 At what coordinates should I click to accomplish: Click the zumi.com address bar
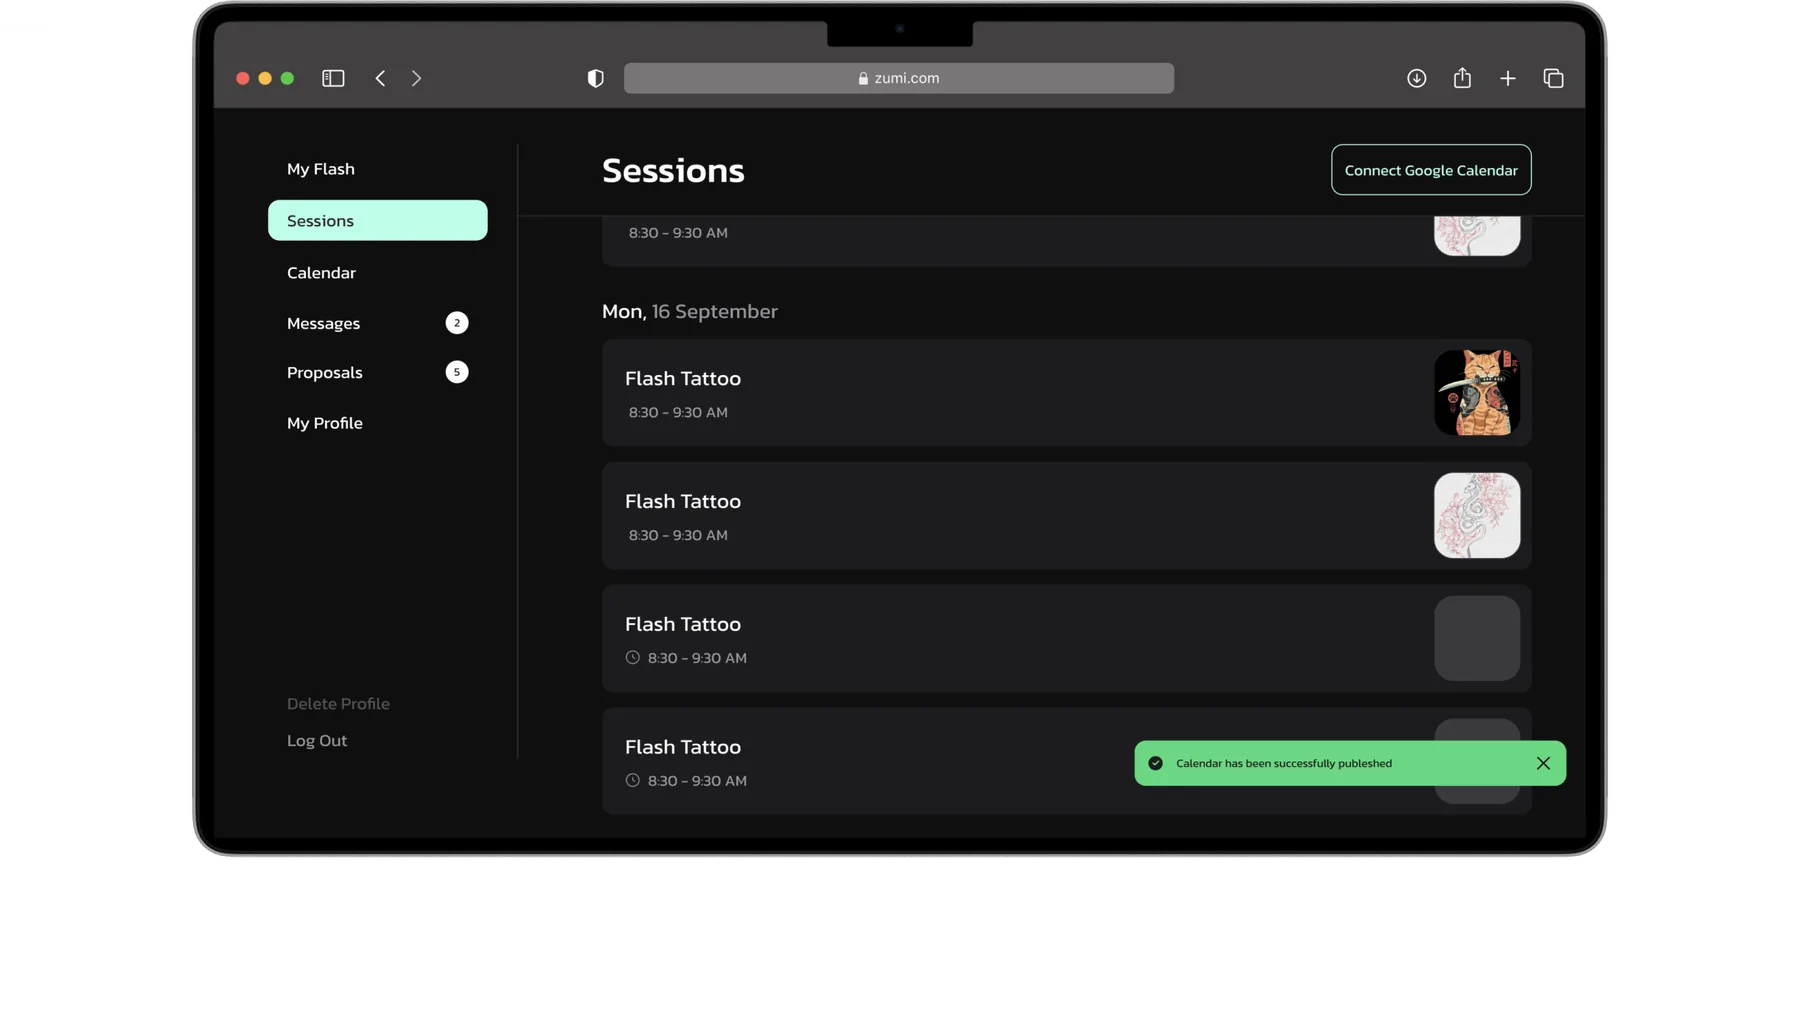pyautogui.click(x=899, y=78)
